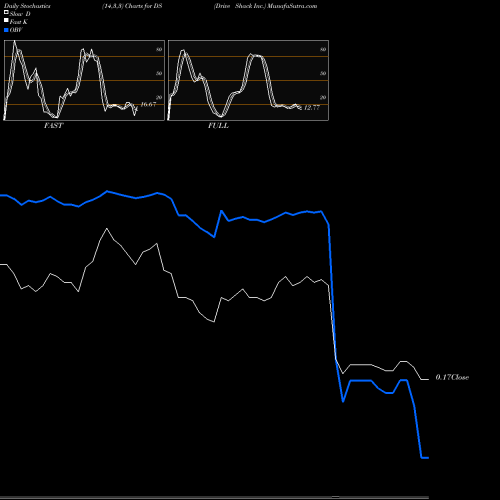Viewport: 500px width, 500px height.
Task: Click the 'Slow D' legend text
Action: (20, 14)
